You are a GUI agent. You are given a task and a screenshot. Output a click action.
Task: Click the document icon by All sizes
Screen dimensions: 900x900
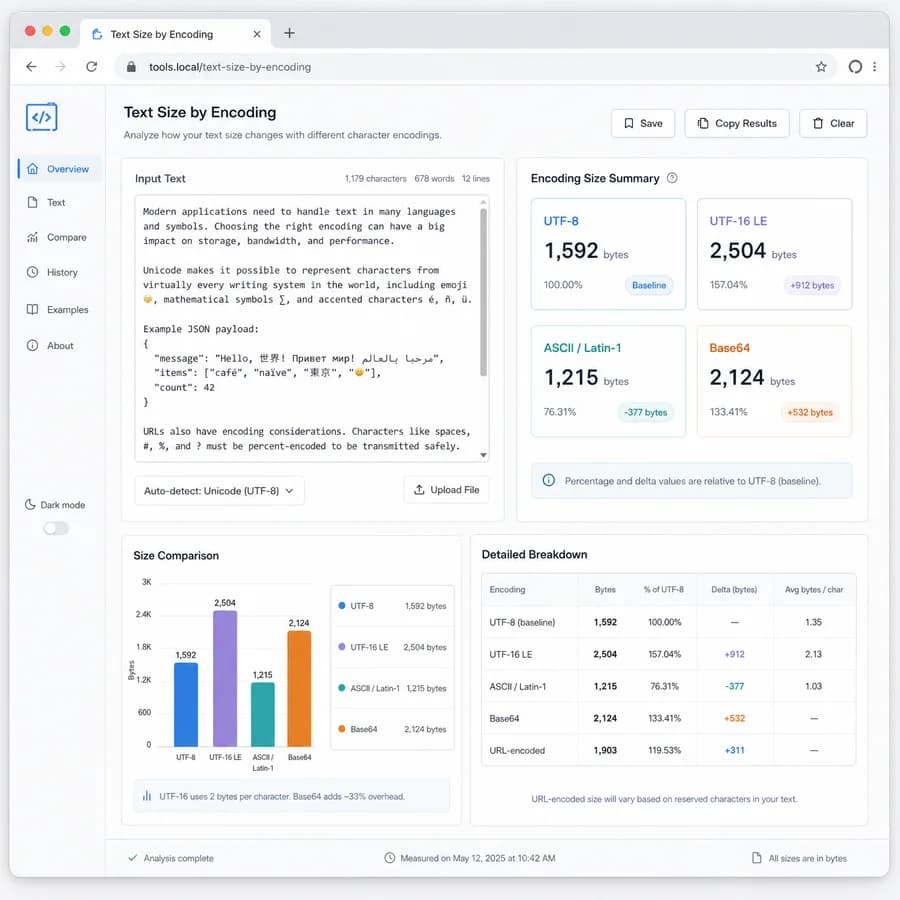[x=757, y=858]
